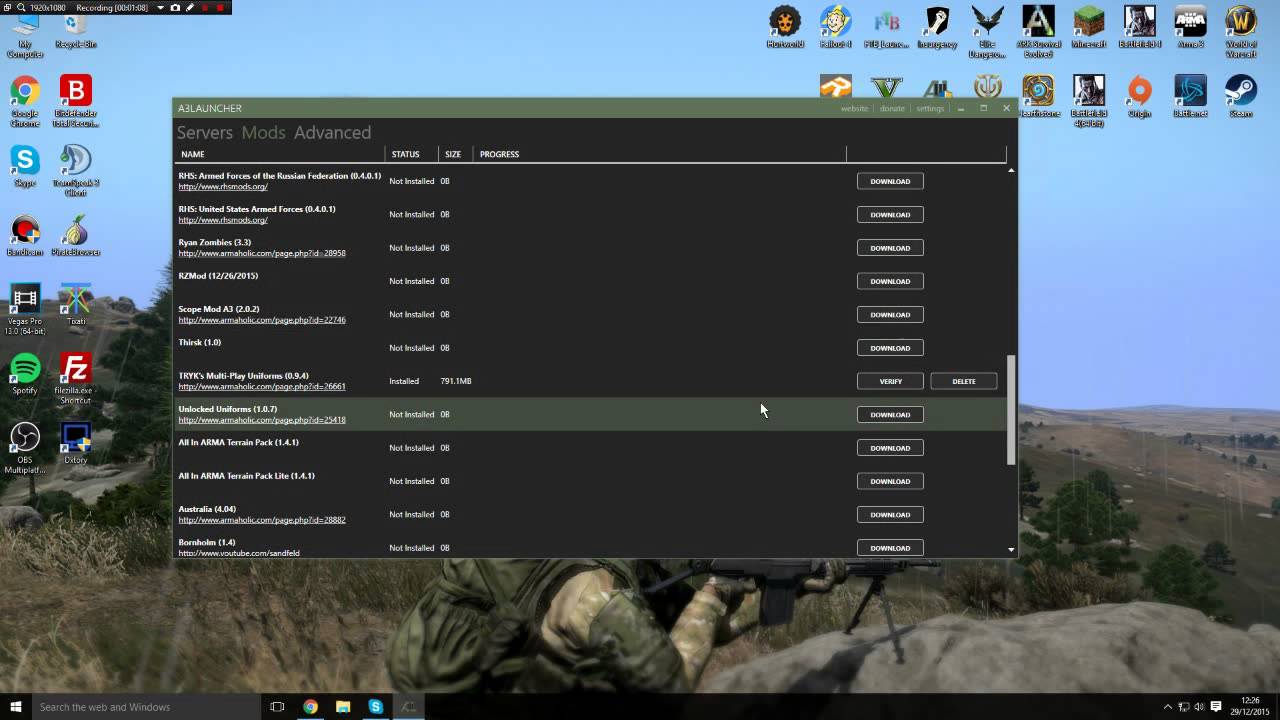The width and height of the screenshot is (1280, 720).
Task: Sort mods by SIZE column
Action: (x=455, y=154)
